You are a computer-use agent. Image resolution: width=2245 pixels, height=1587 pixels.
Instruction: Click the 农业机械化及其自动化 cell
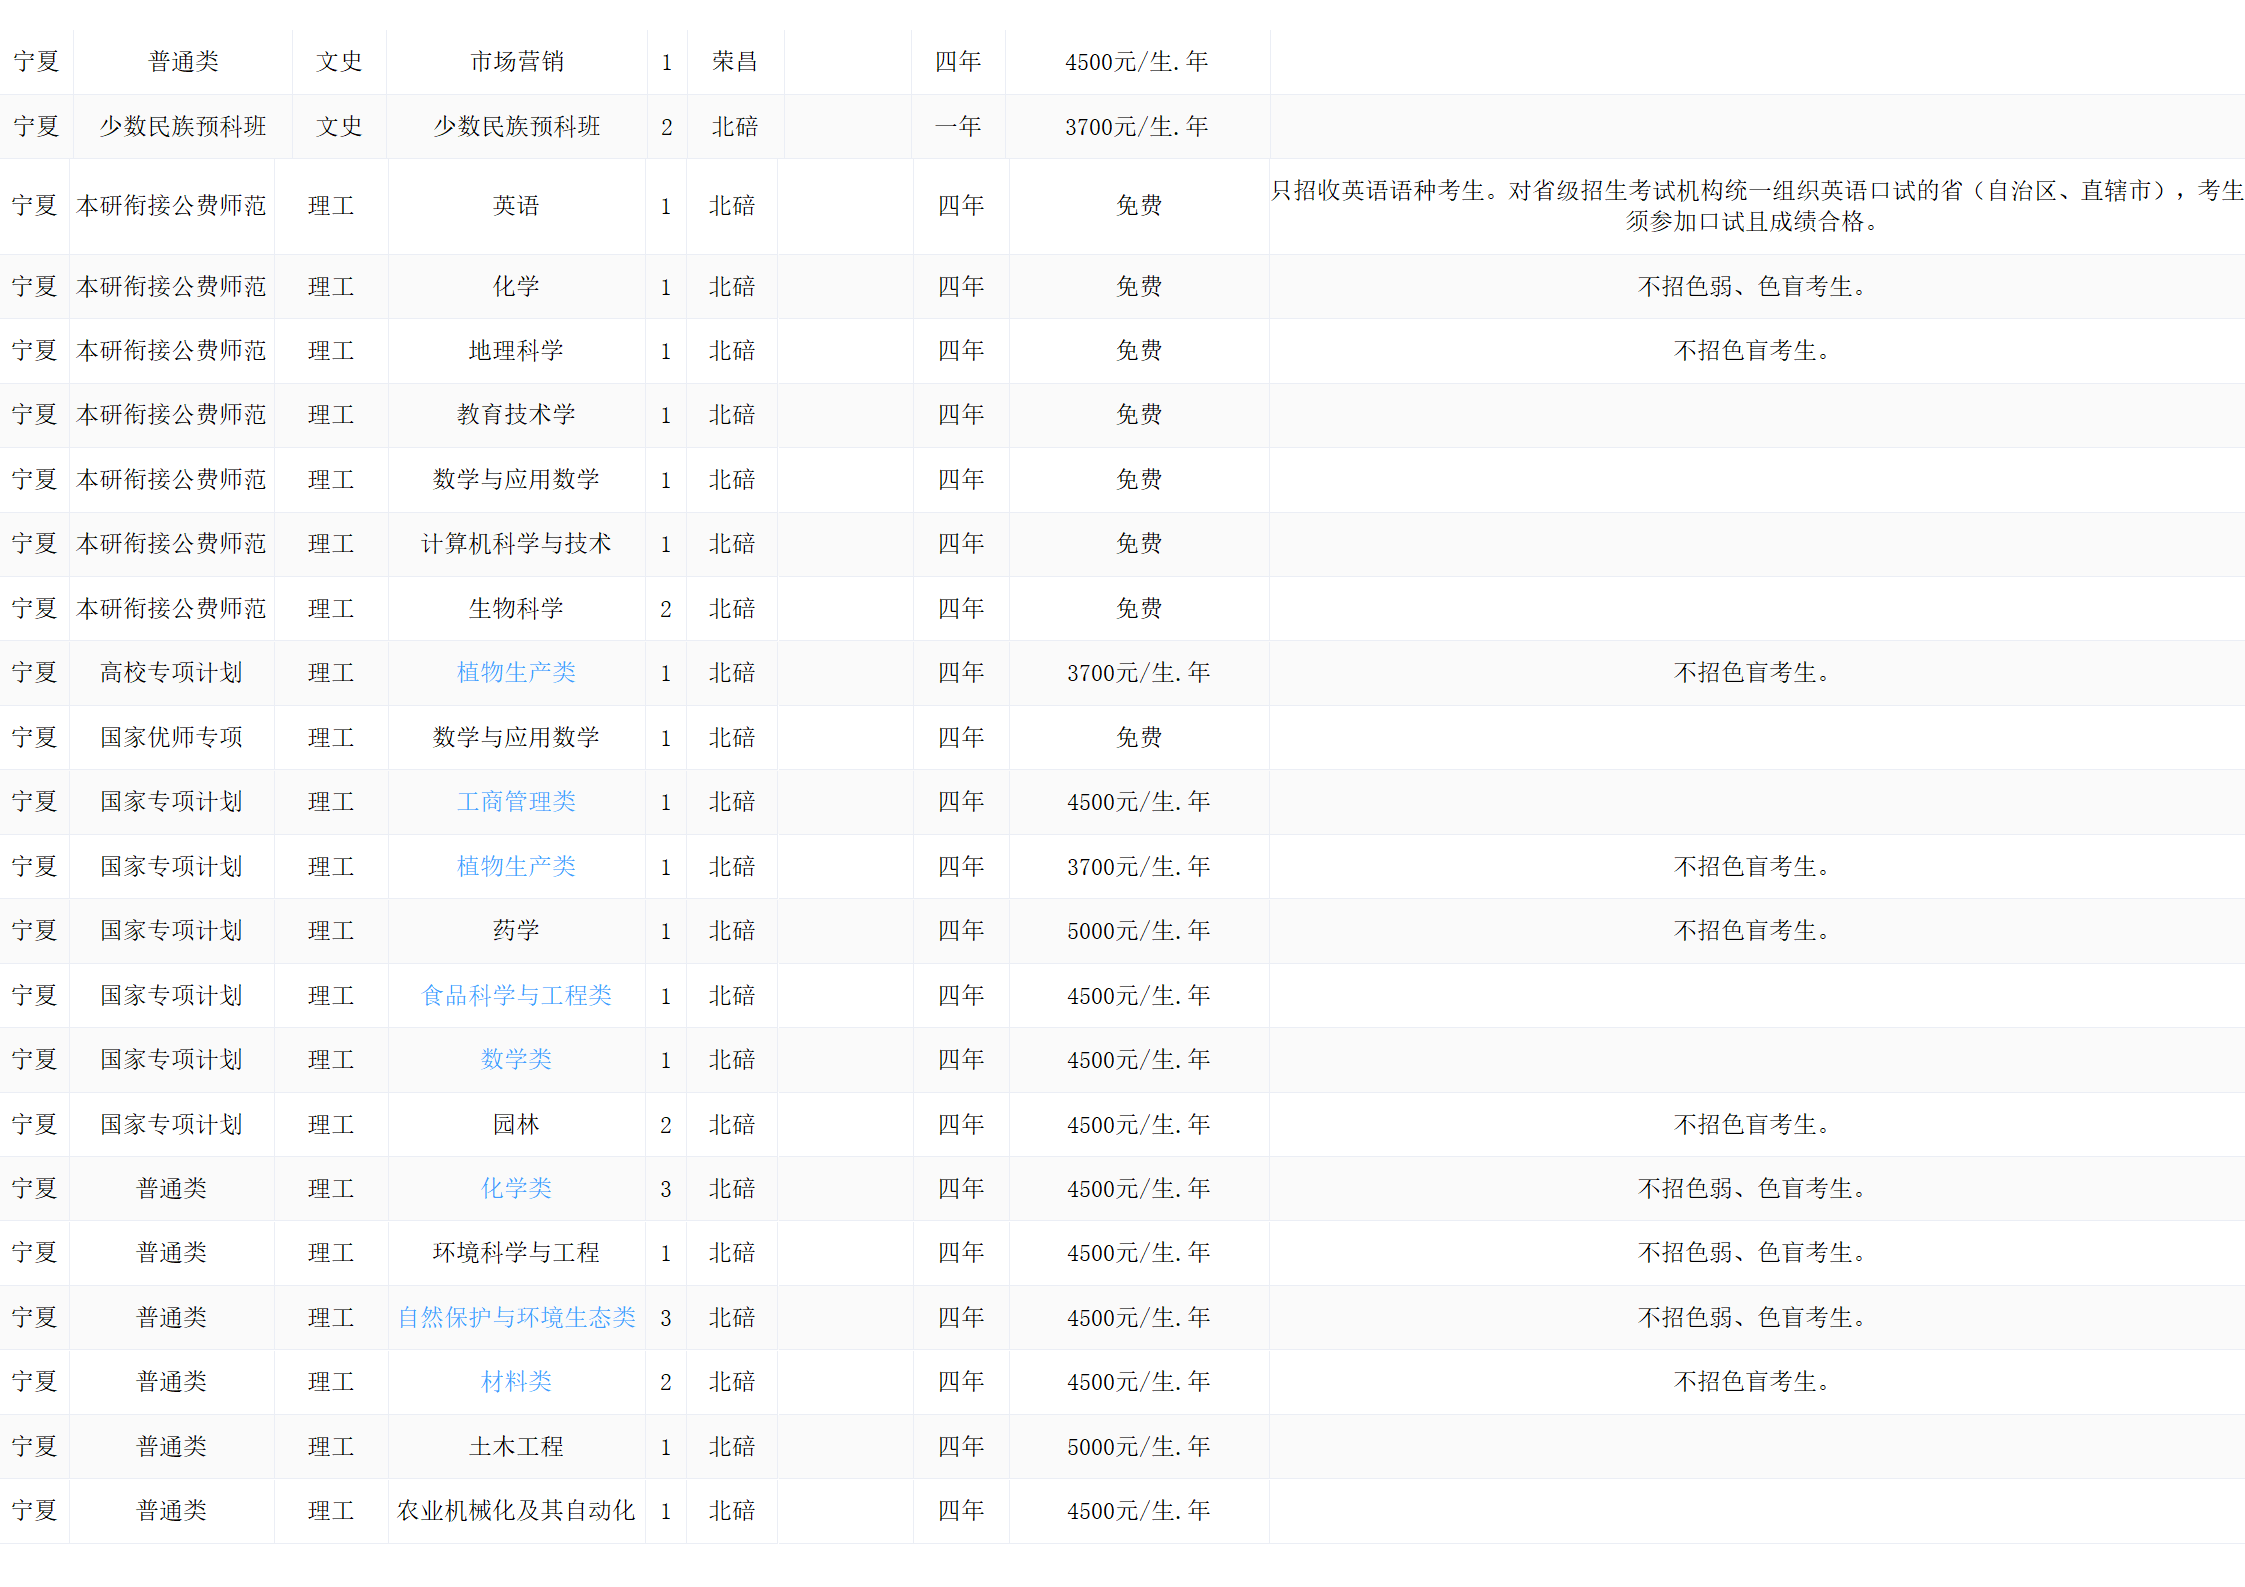(516, 1511)
